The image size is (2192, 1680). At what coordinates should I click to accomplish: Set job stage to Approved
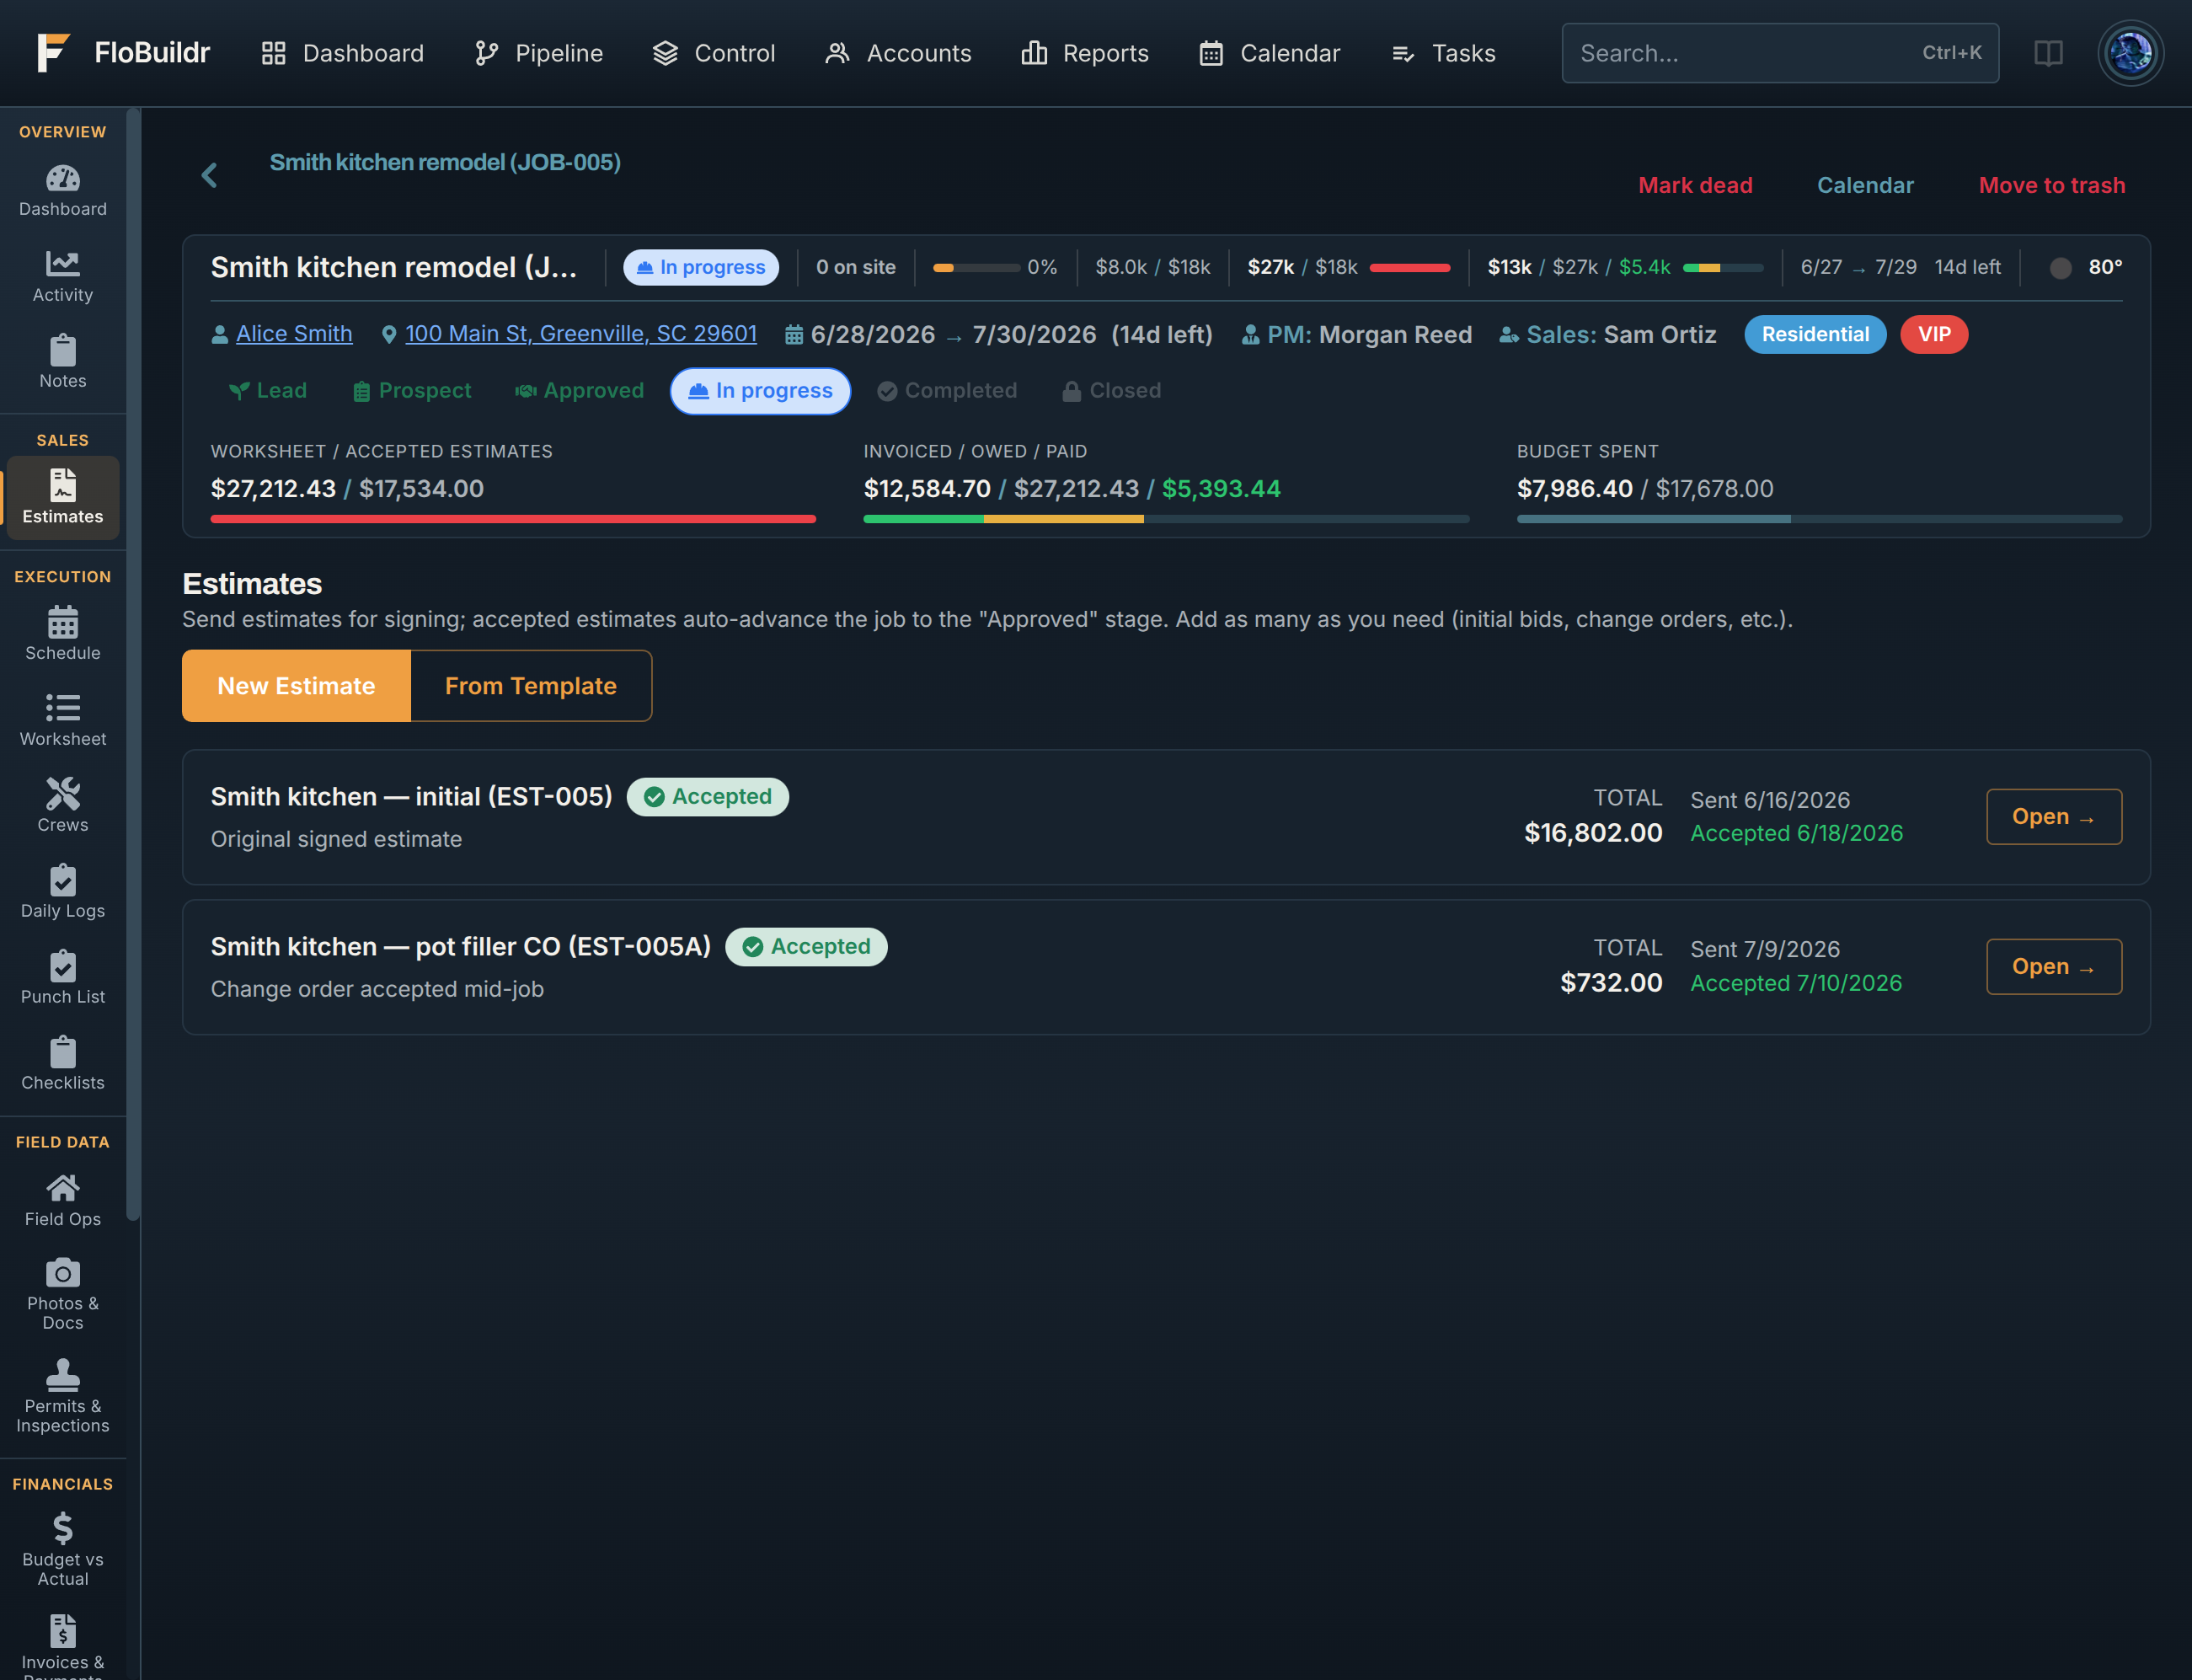(579, 391)
